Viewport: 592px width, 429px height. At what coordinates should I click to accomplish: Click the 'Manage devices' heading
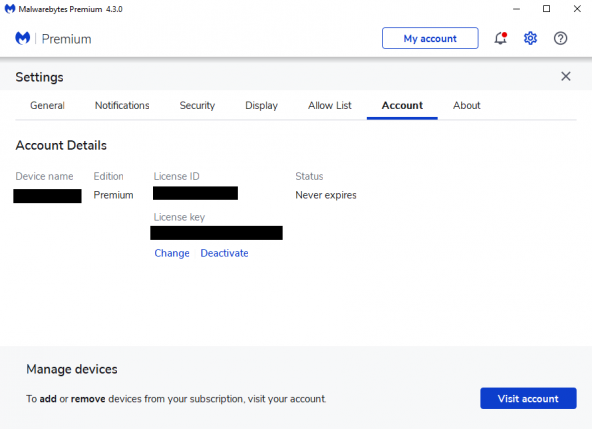pos(72,369)
